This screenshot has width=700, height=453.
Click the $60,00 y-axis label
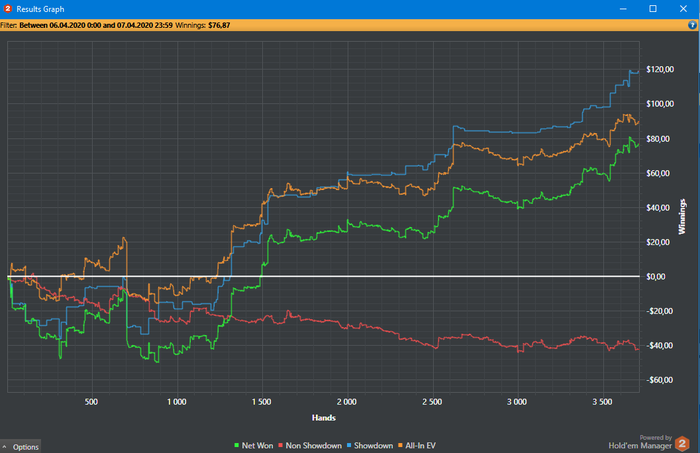(658, 173)
